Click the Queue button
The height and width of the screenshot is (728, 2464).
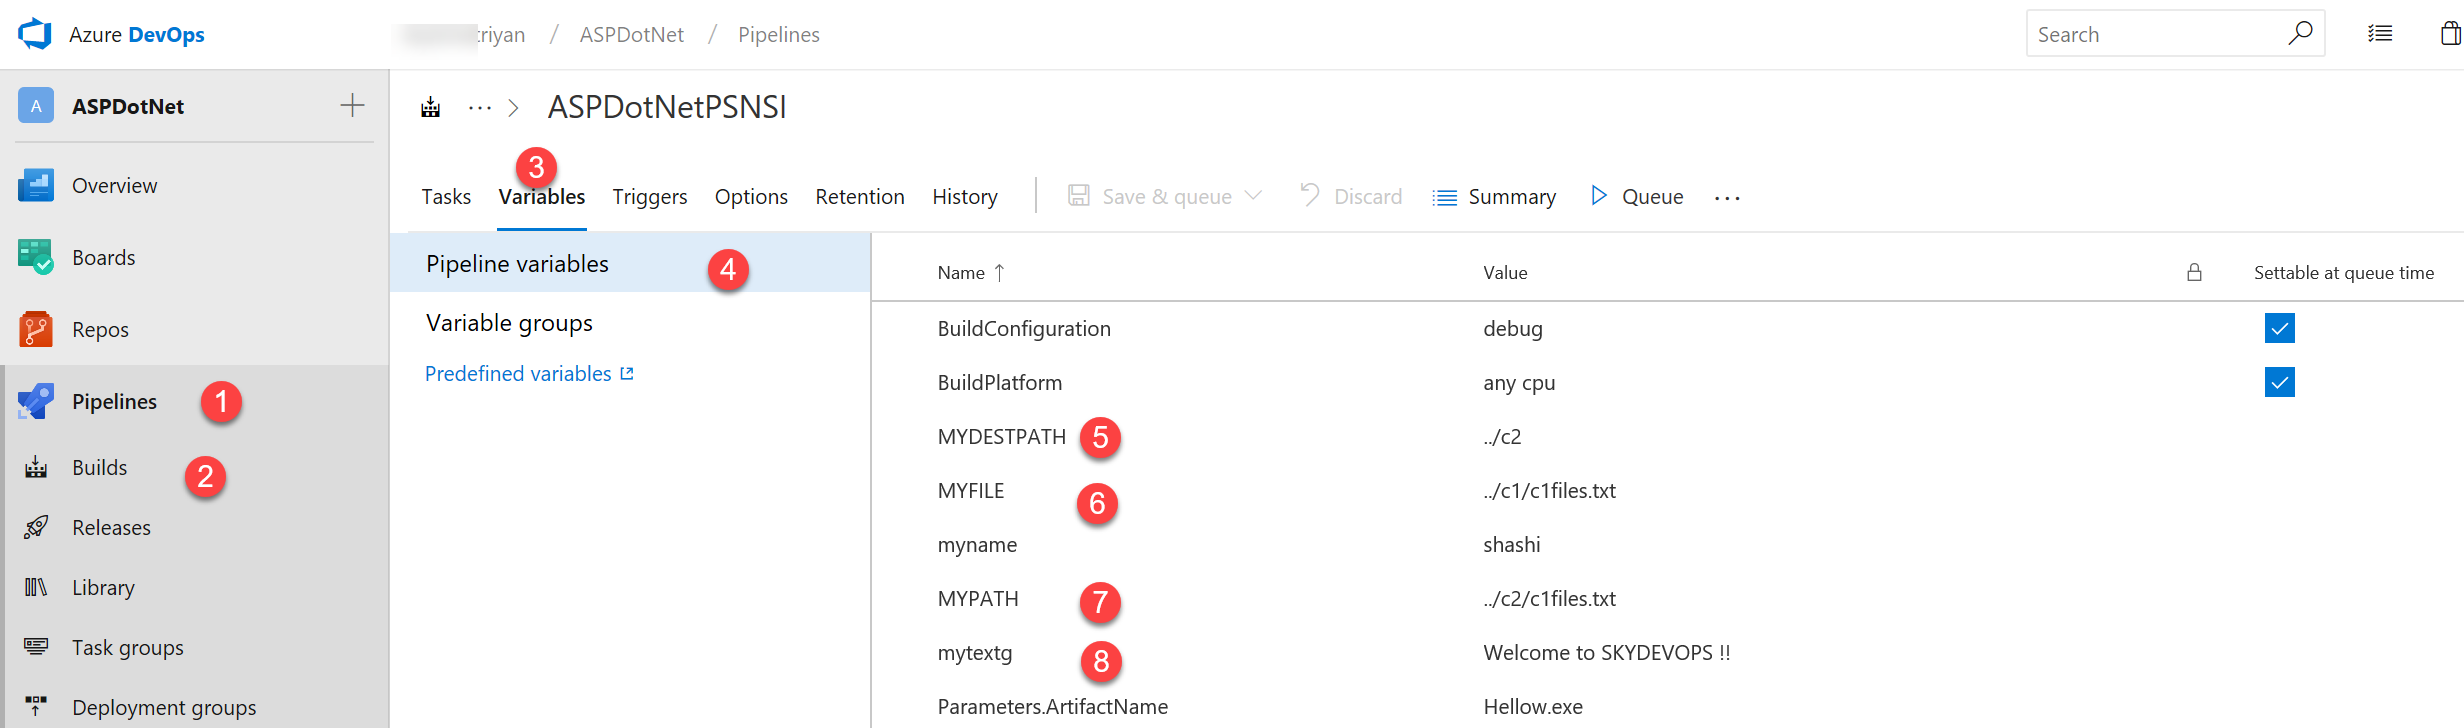[x=1637, y=196]
